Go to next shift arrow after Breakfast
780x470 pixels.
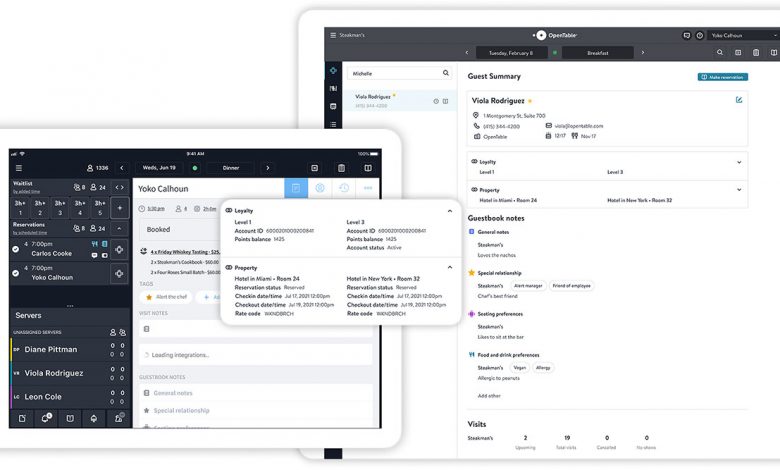click(x=643, y=53)
